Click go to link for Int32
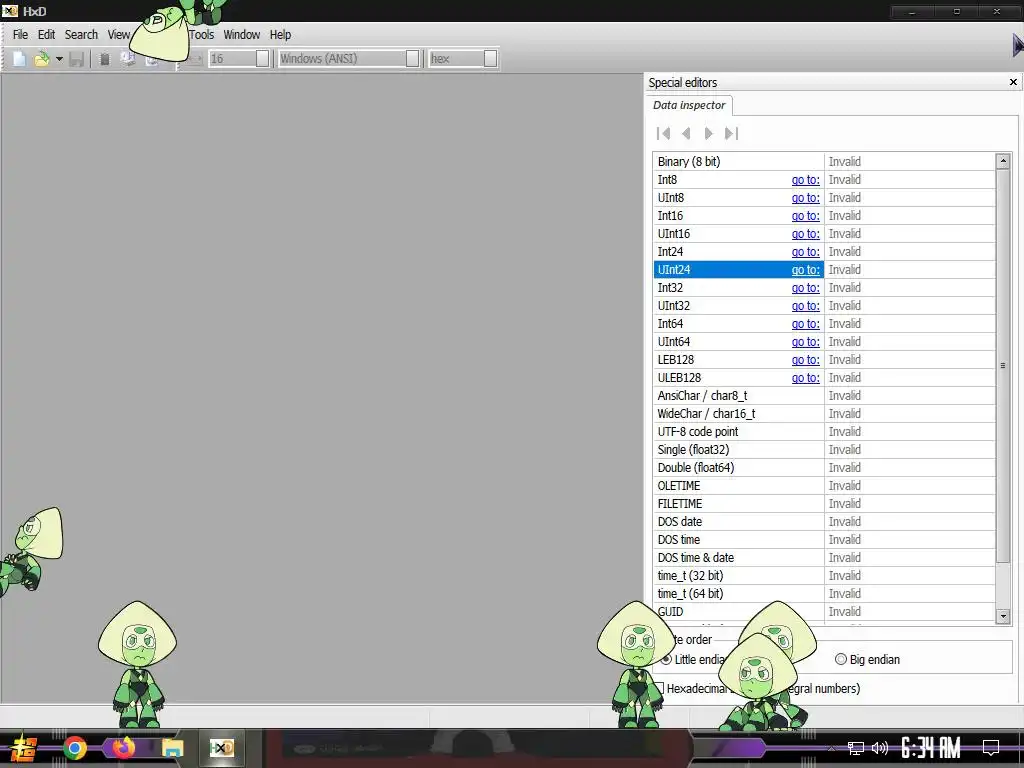This screenshot has height=768, width=1024. [805, 288]
